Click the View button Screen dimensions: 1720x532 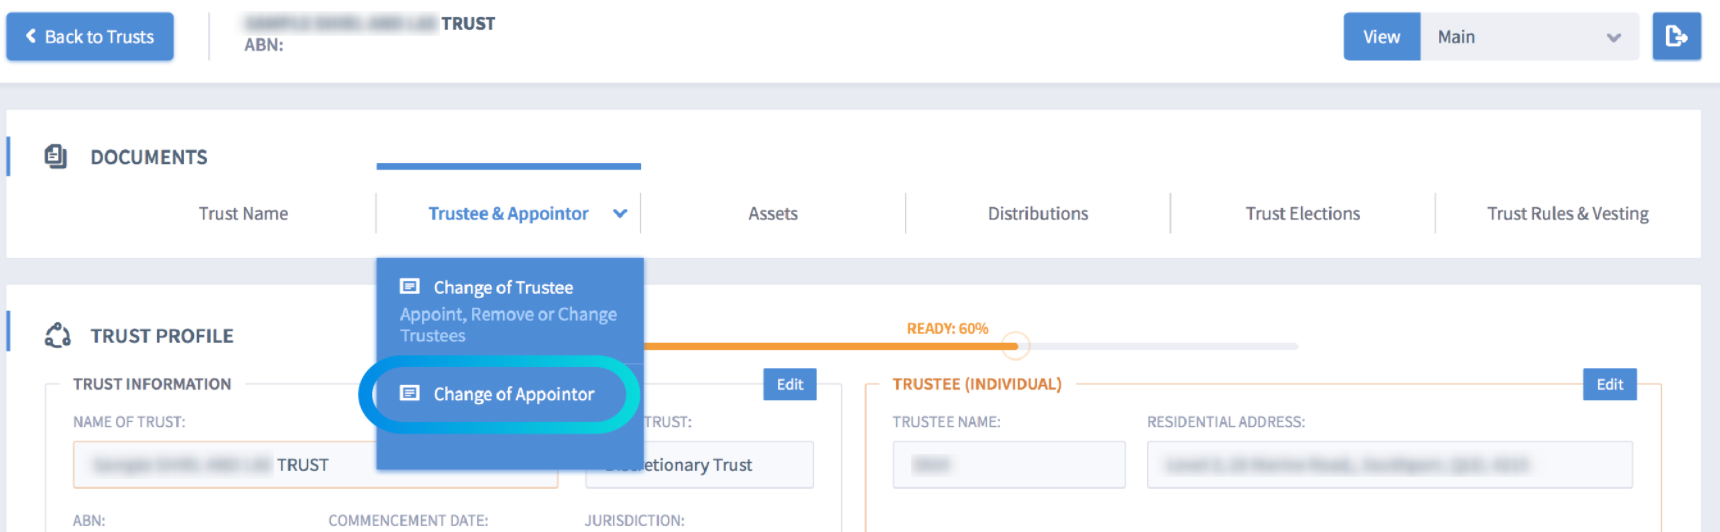[1382, 37]
